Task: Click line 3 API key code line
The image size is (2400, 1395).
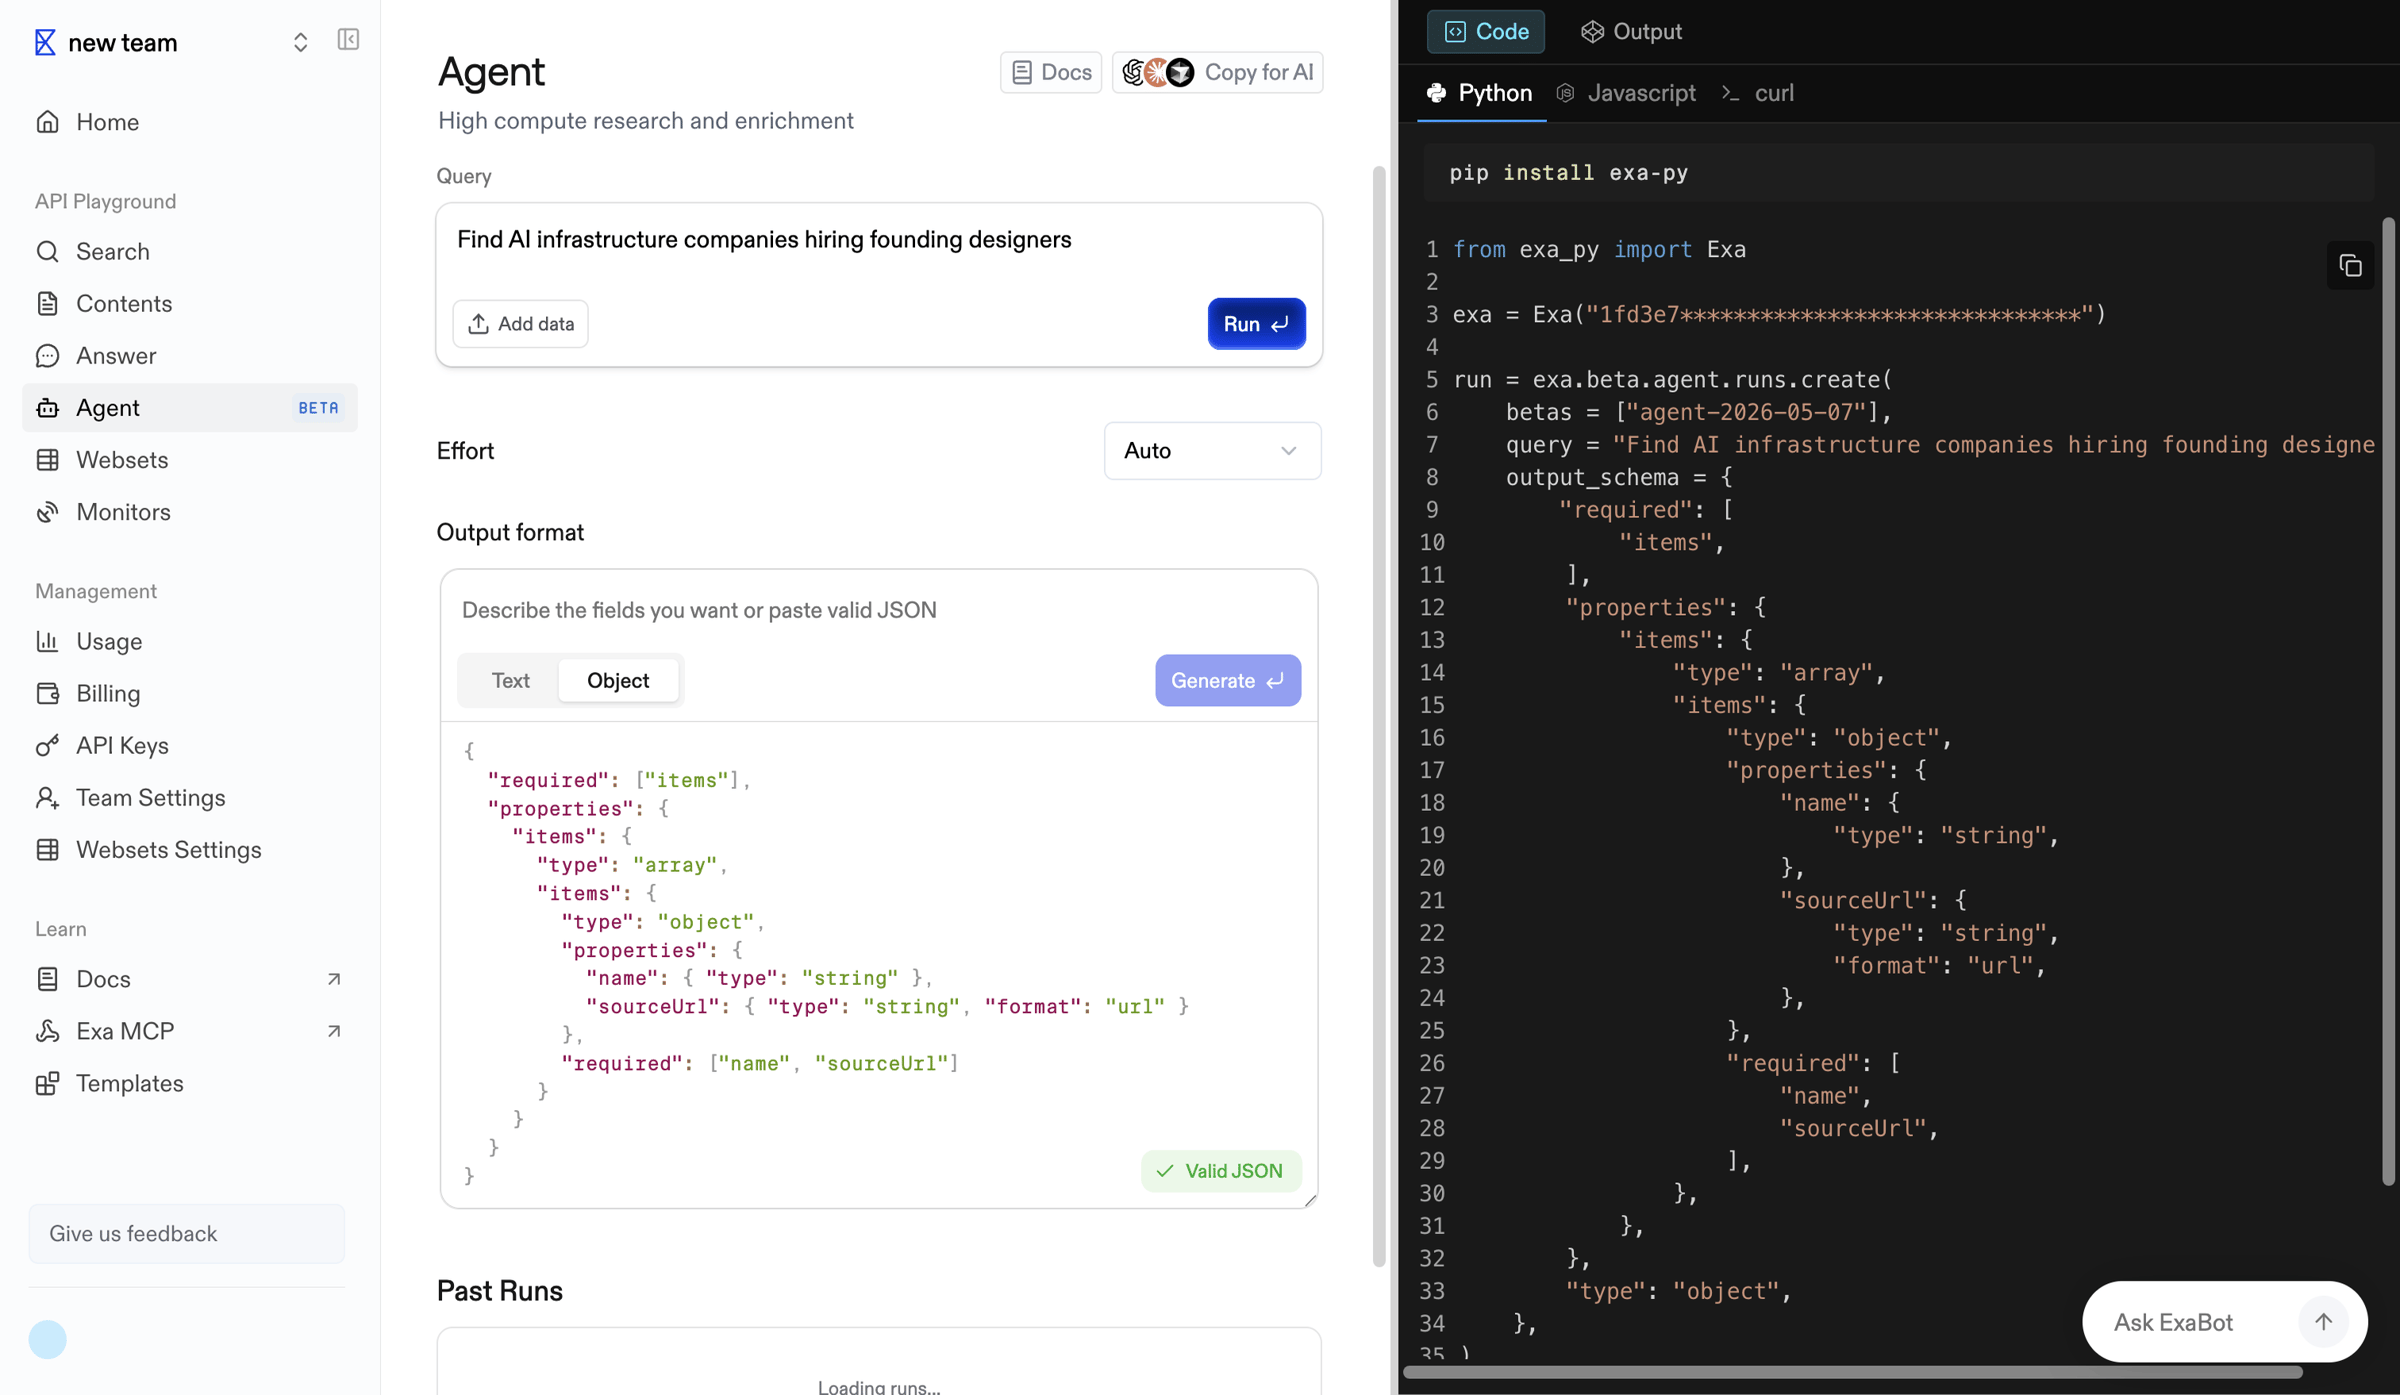Action: pyautogui.click(x=1779, y=315)
